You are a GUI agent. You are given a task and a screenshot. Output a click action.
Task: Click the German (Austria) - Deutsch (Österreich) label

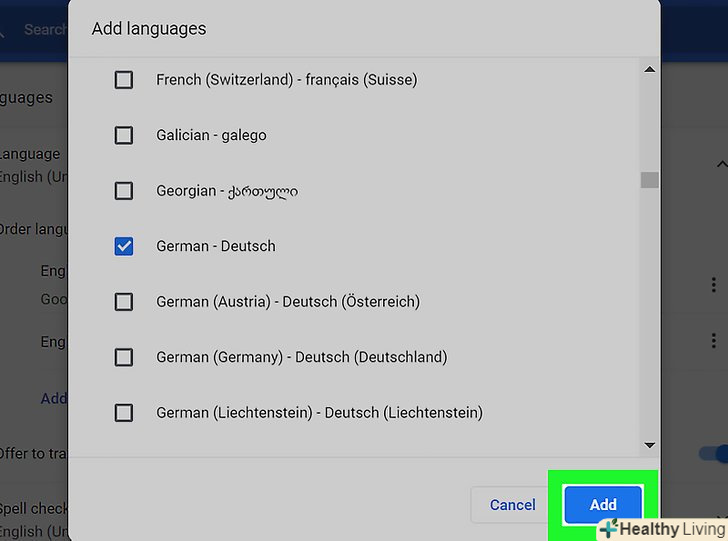(288, 301)
